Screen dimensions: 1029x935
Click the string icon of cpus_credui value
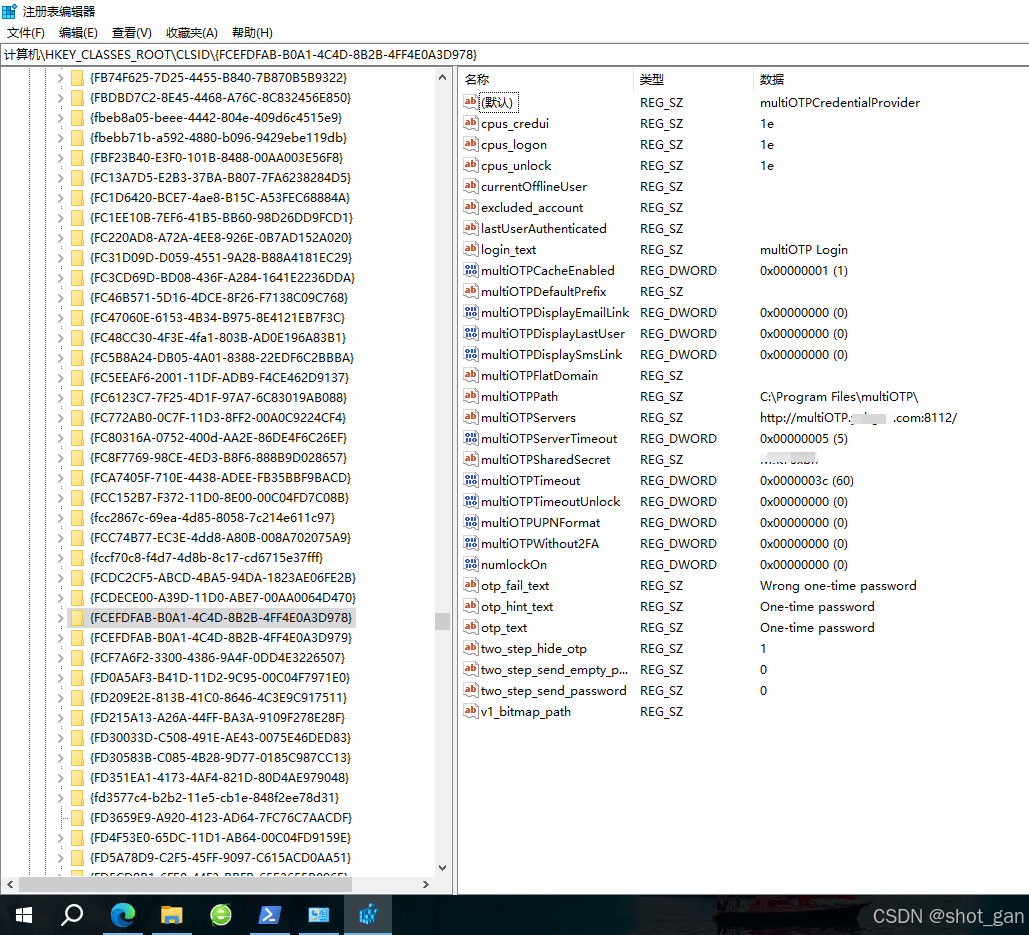tap(471, 123)
